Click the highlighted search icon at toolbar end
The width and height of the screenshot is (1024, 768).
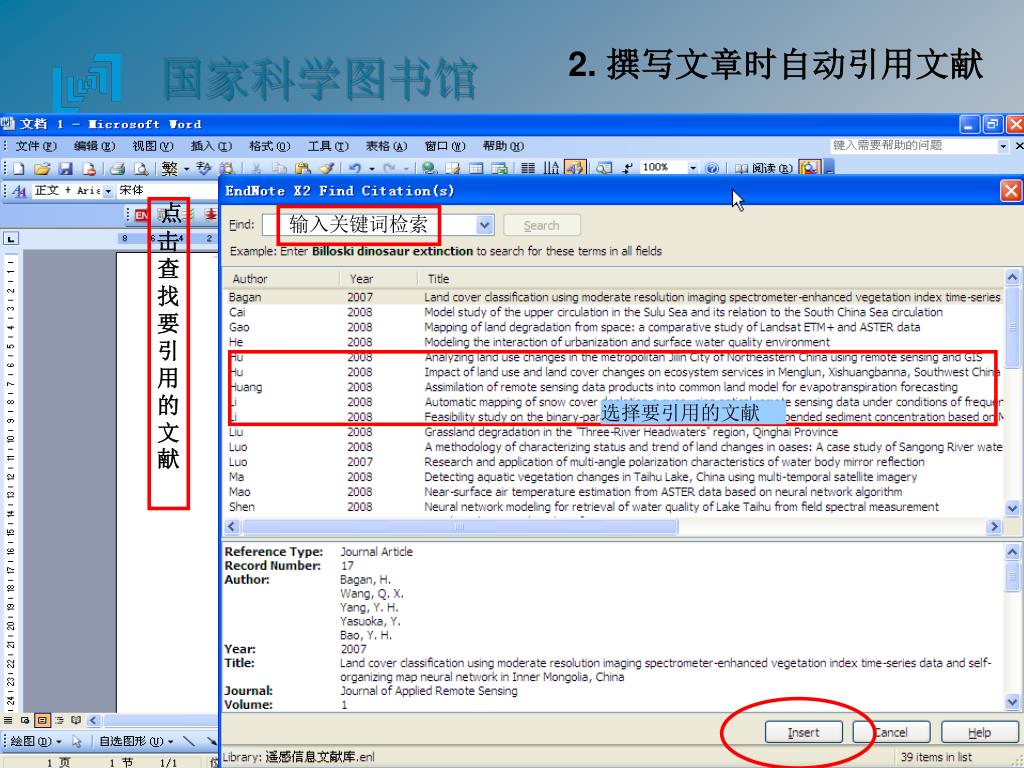pyautogui.click(x=809, y=168)
